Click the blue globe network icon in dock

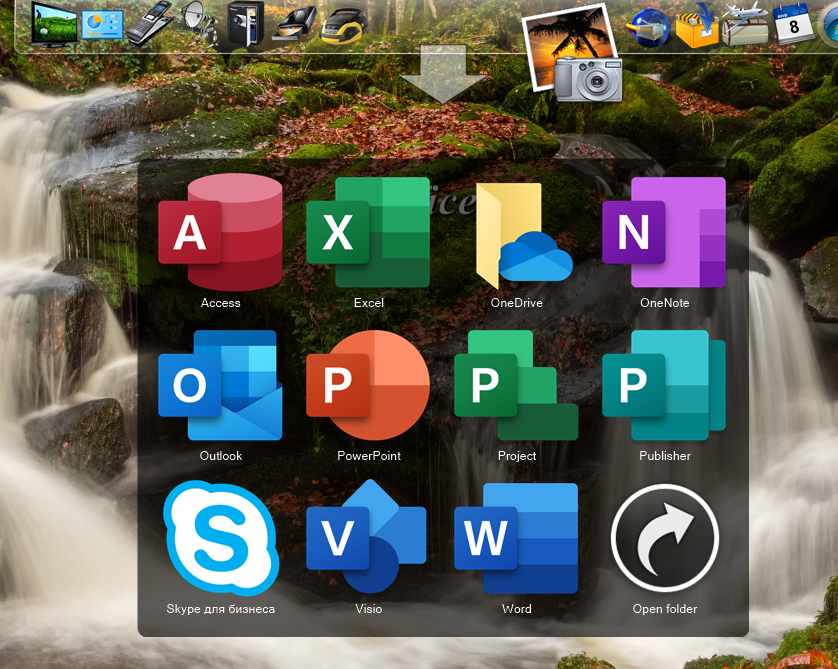[649, 28]
